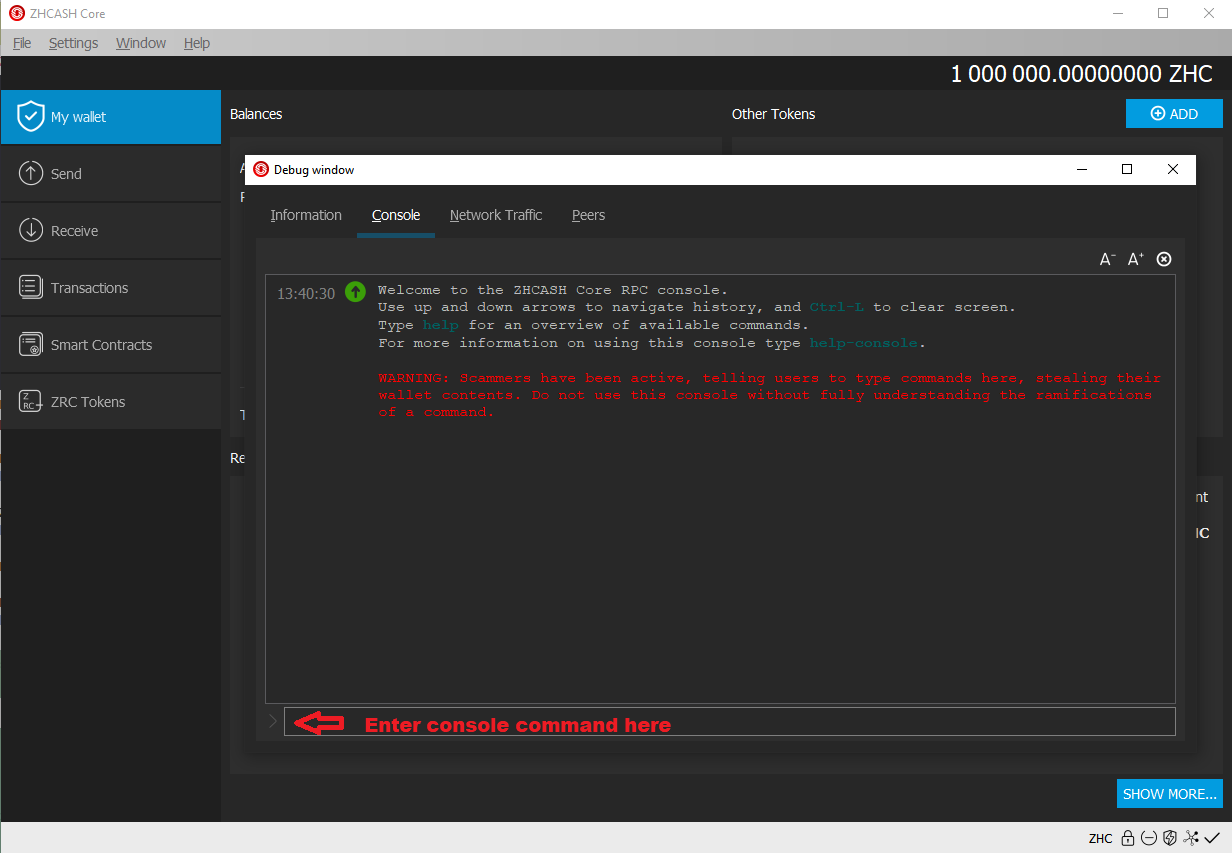Open the Window menu
The height and width of the screenshot is (853, 1232).
[x=141, y=43]
